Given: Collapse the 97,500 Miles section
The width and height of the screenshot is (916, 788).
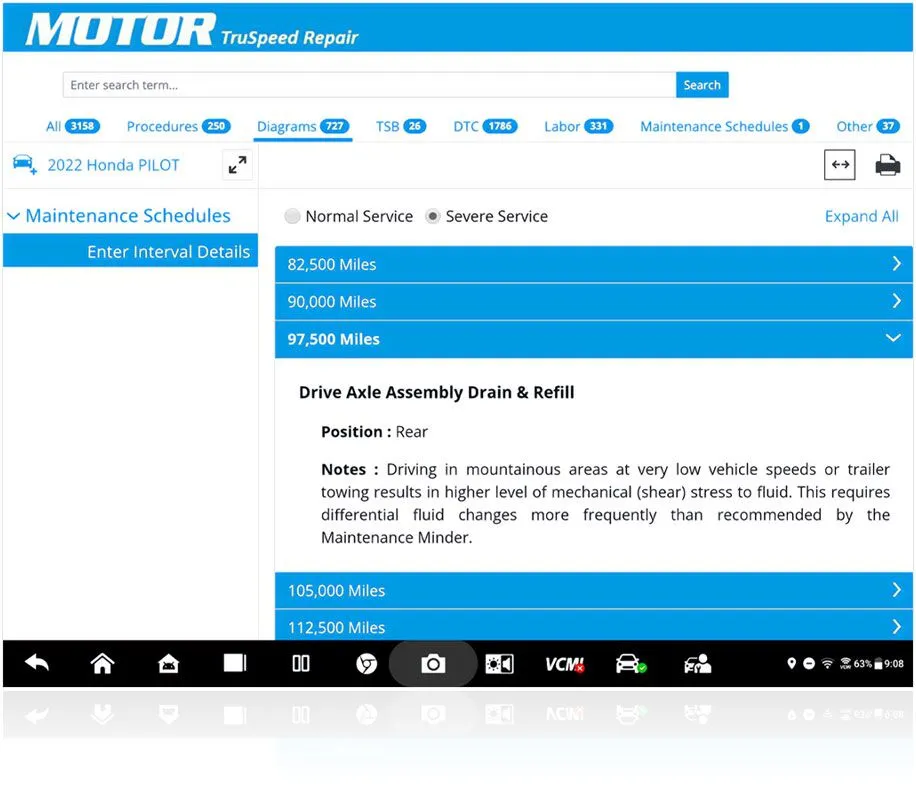Looking at the screenshot, I should pyautogui.click(x=594, y=339).
